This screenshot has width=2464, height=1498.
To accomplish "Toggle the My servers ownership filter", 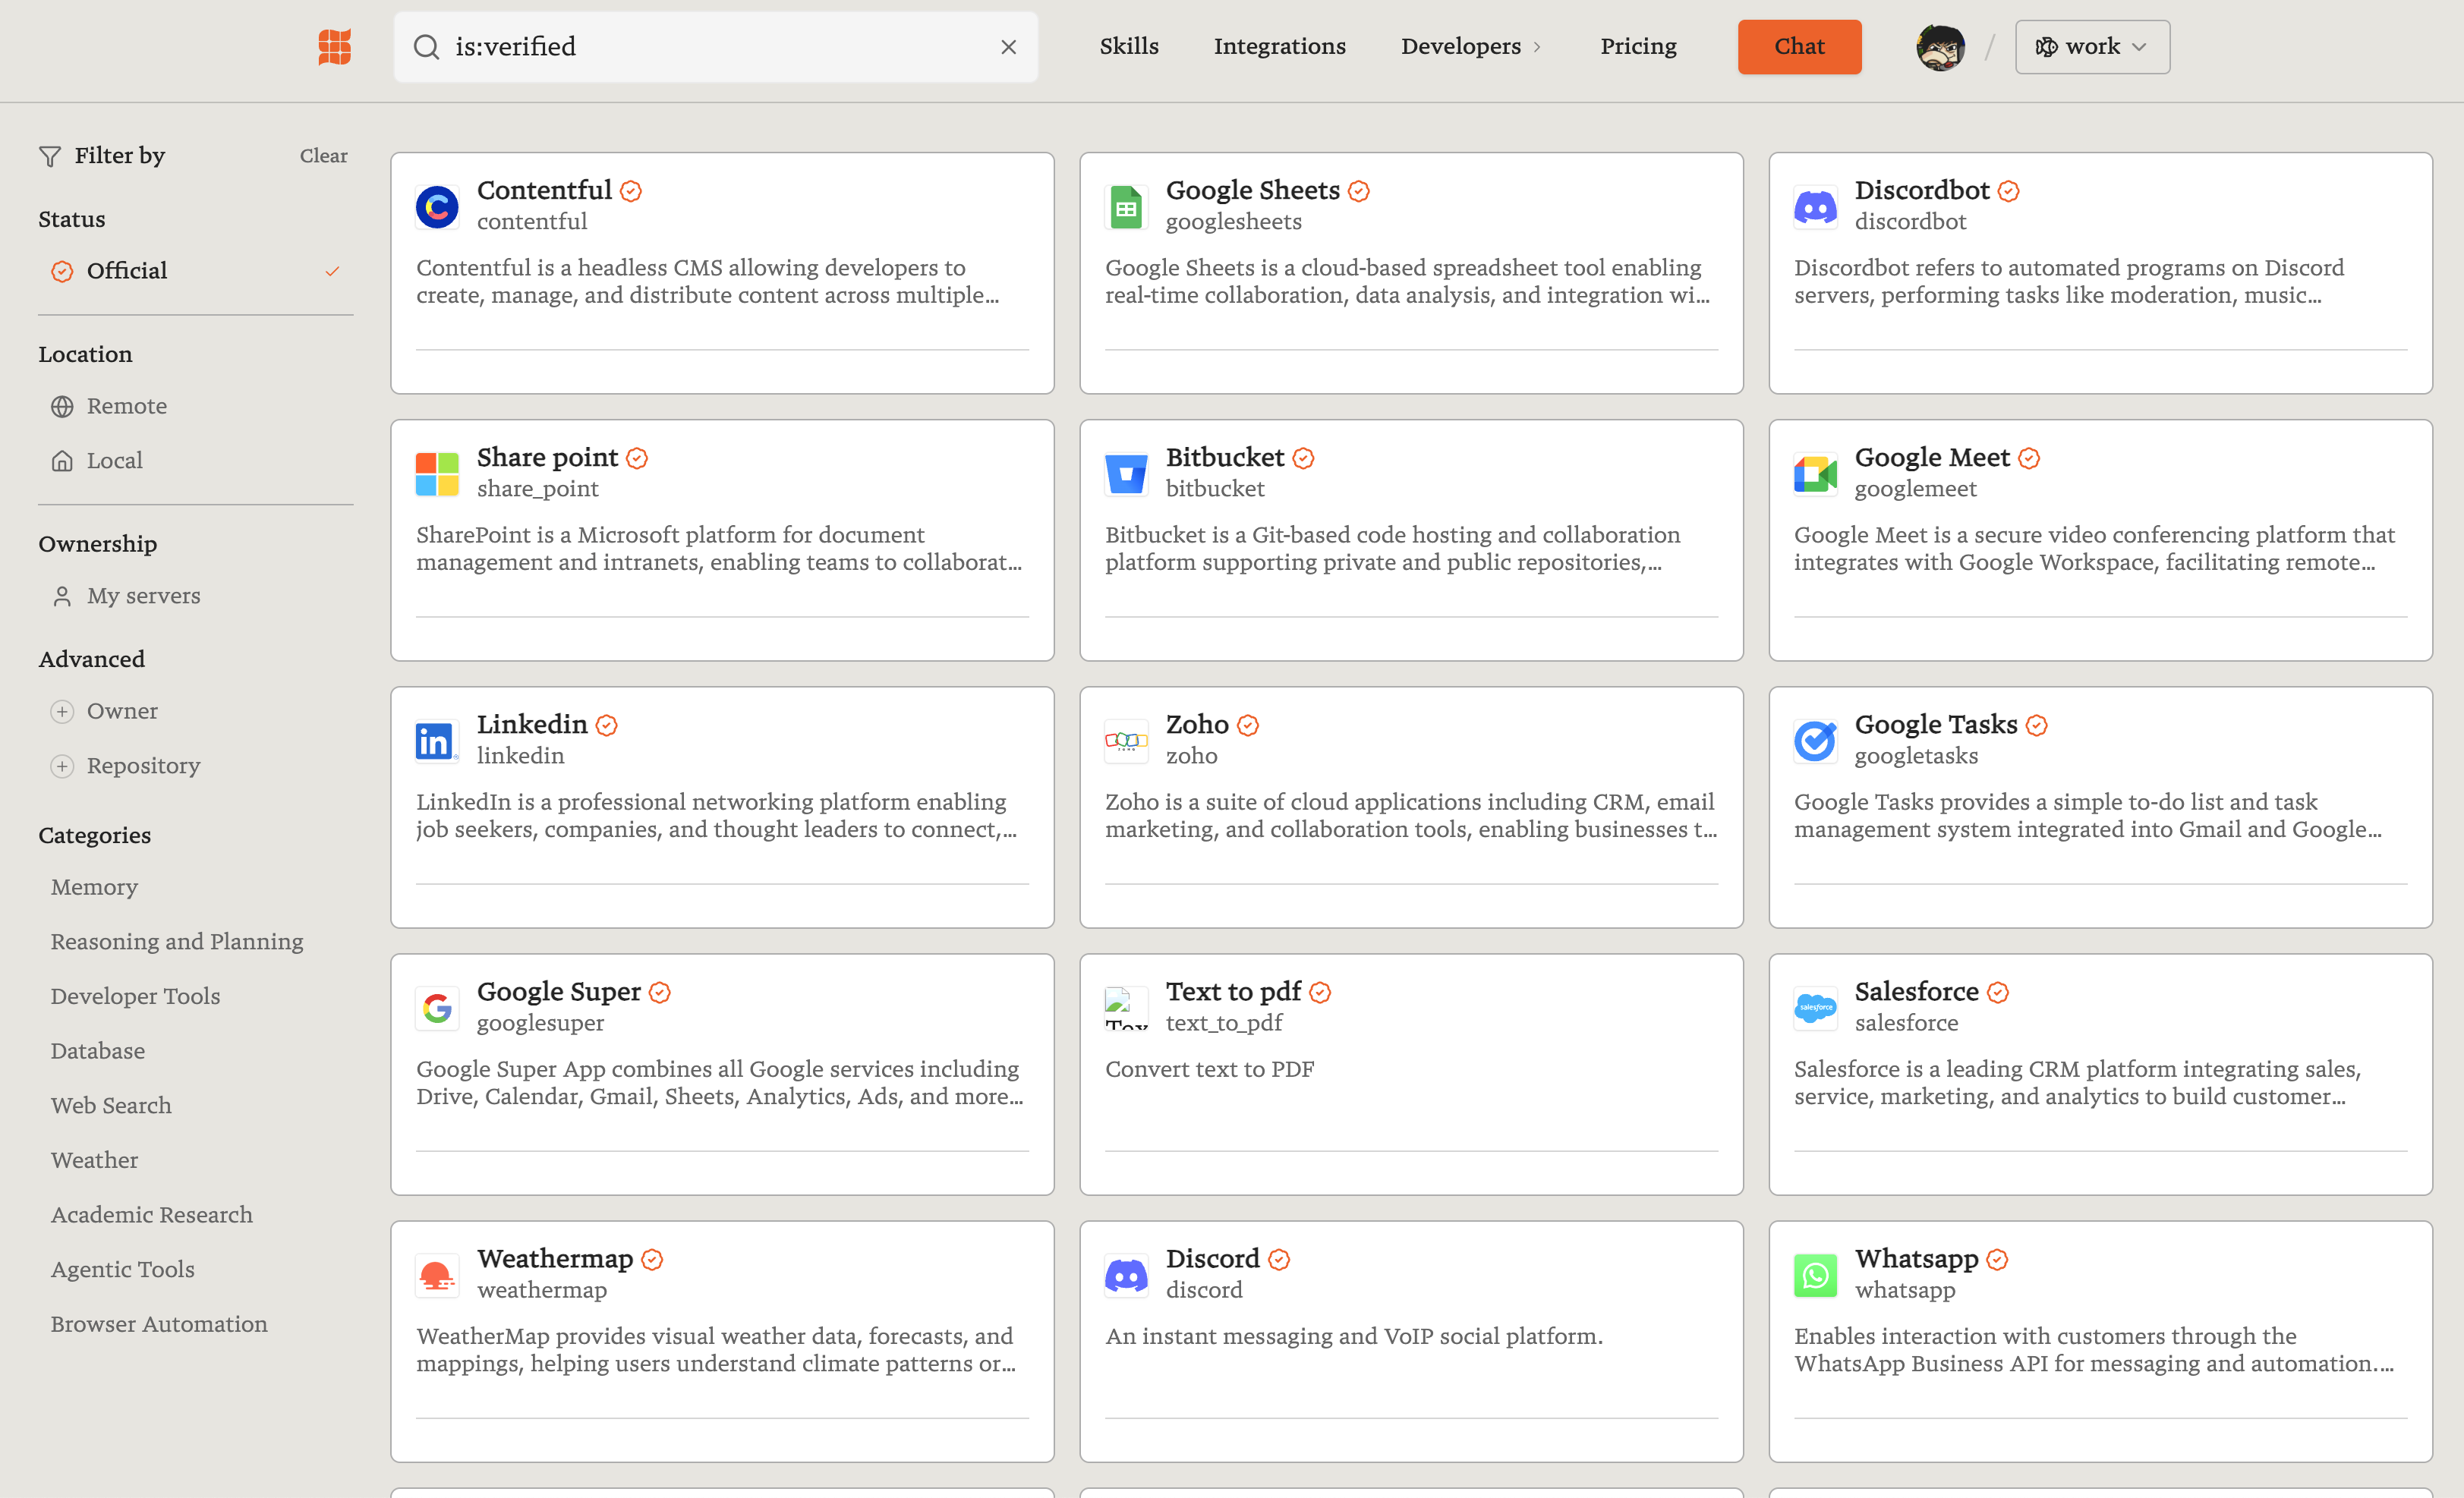I will coord(196,596).
